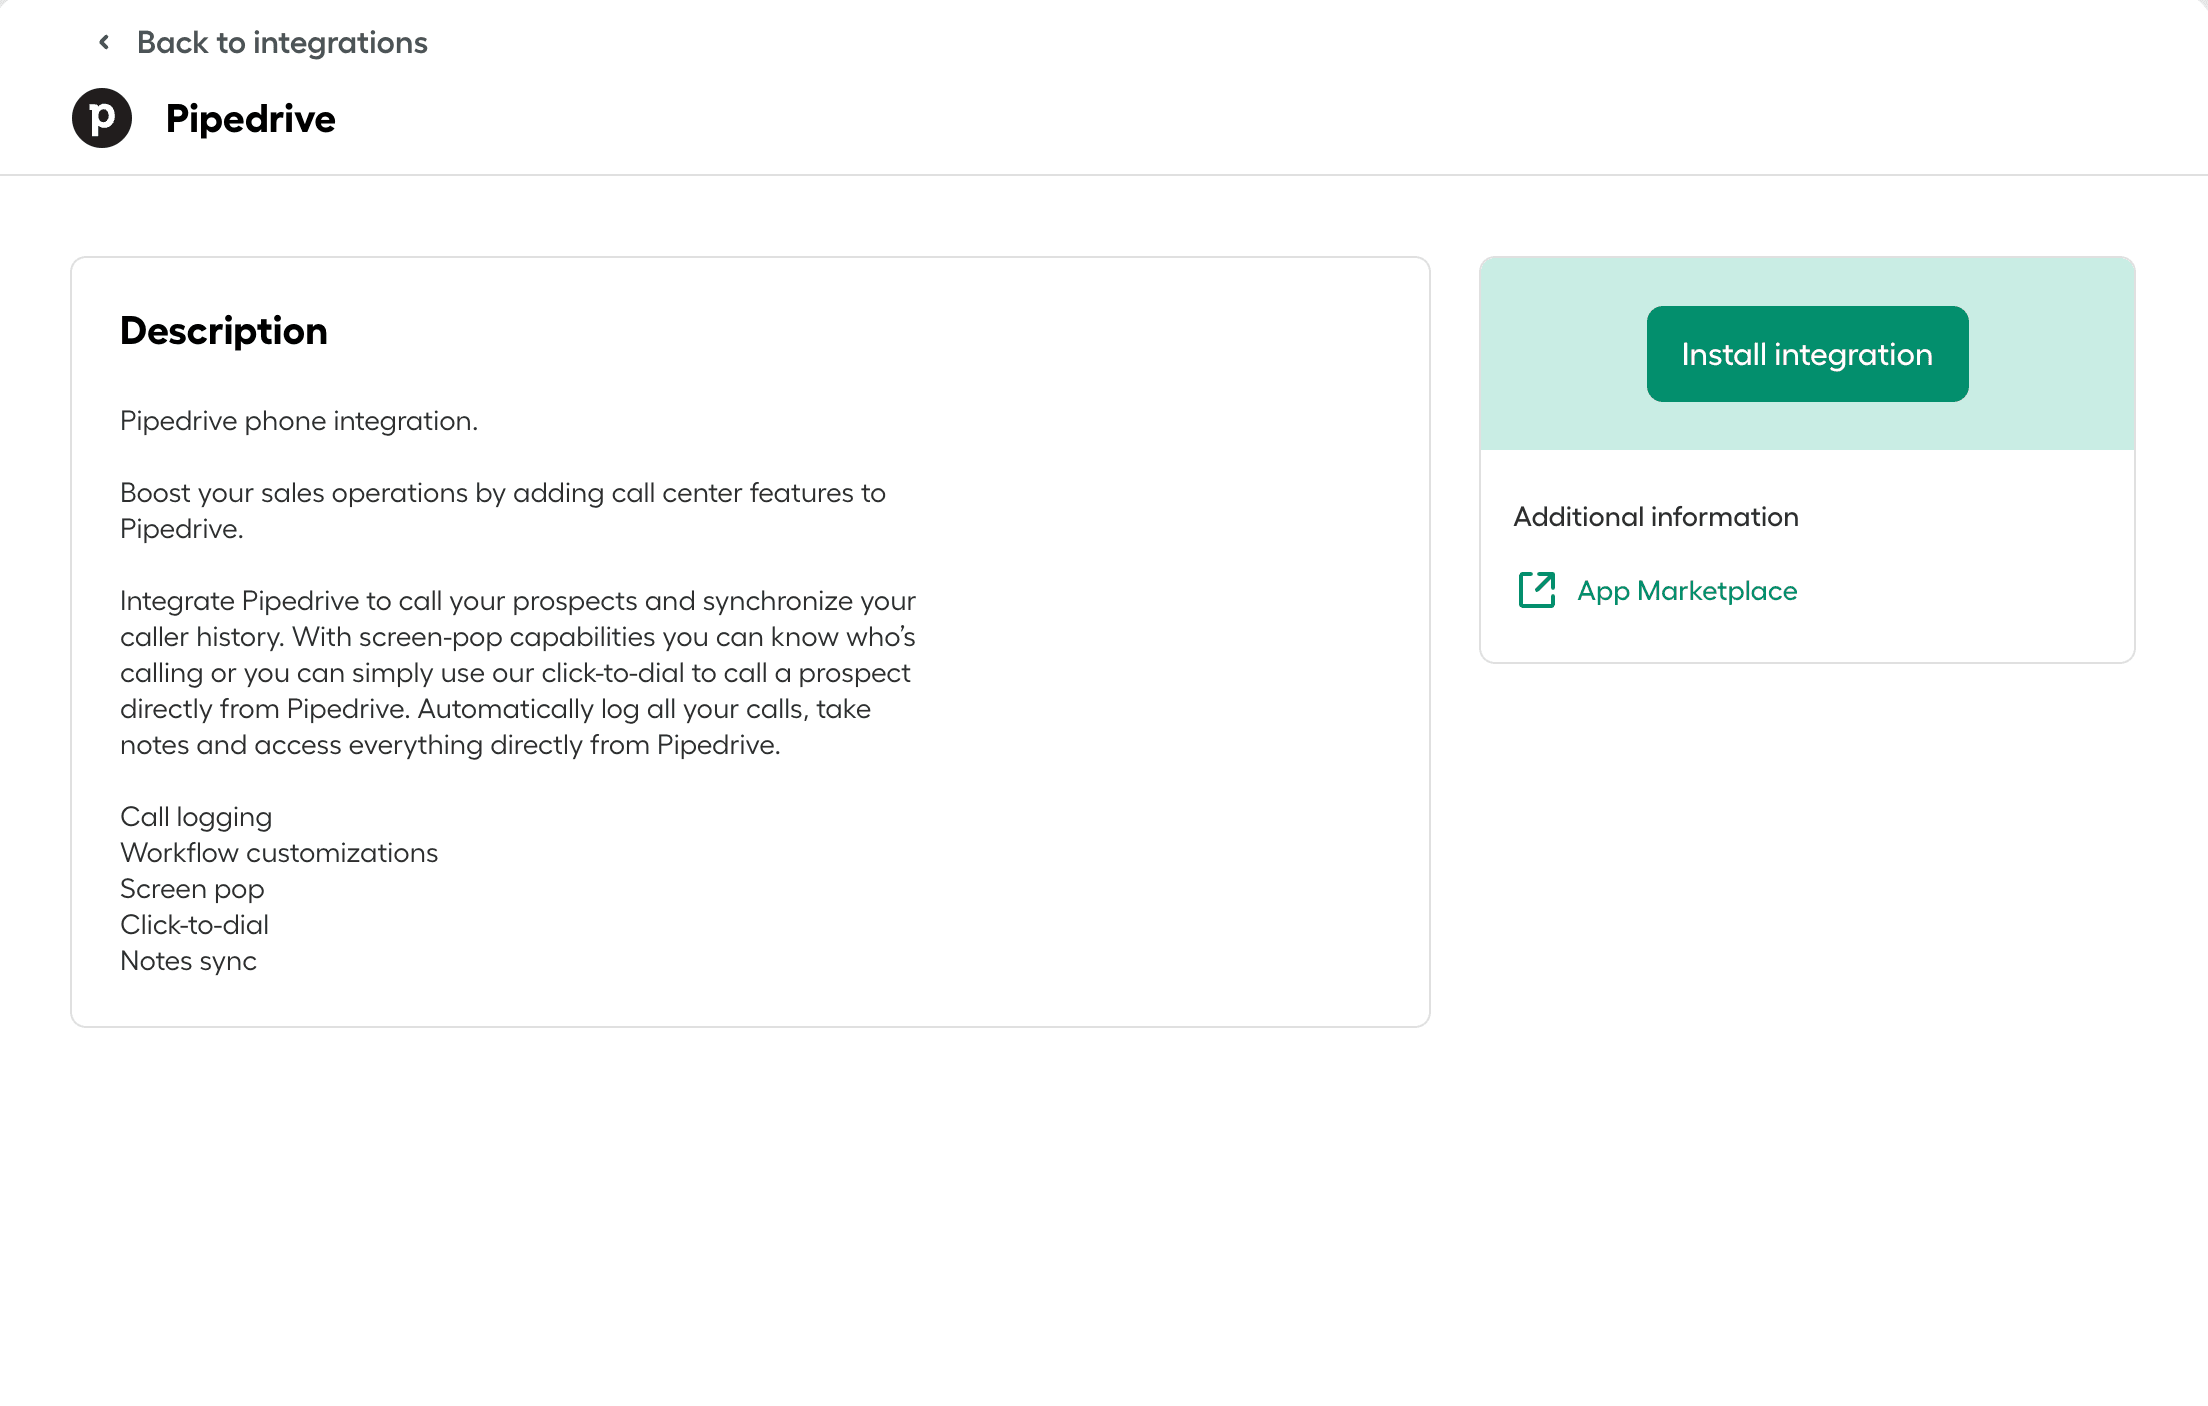
Task: Click the Notes sync feature text
Action: 188,960
